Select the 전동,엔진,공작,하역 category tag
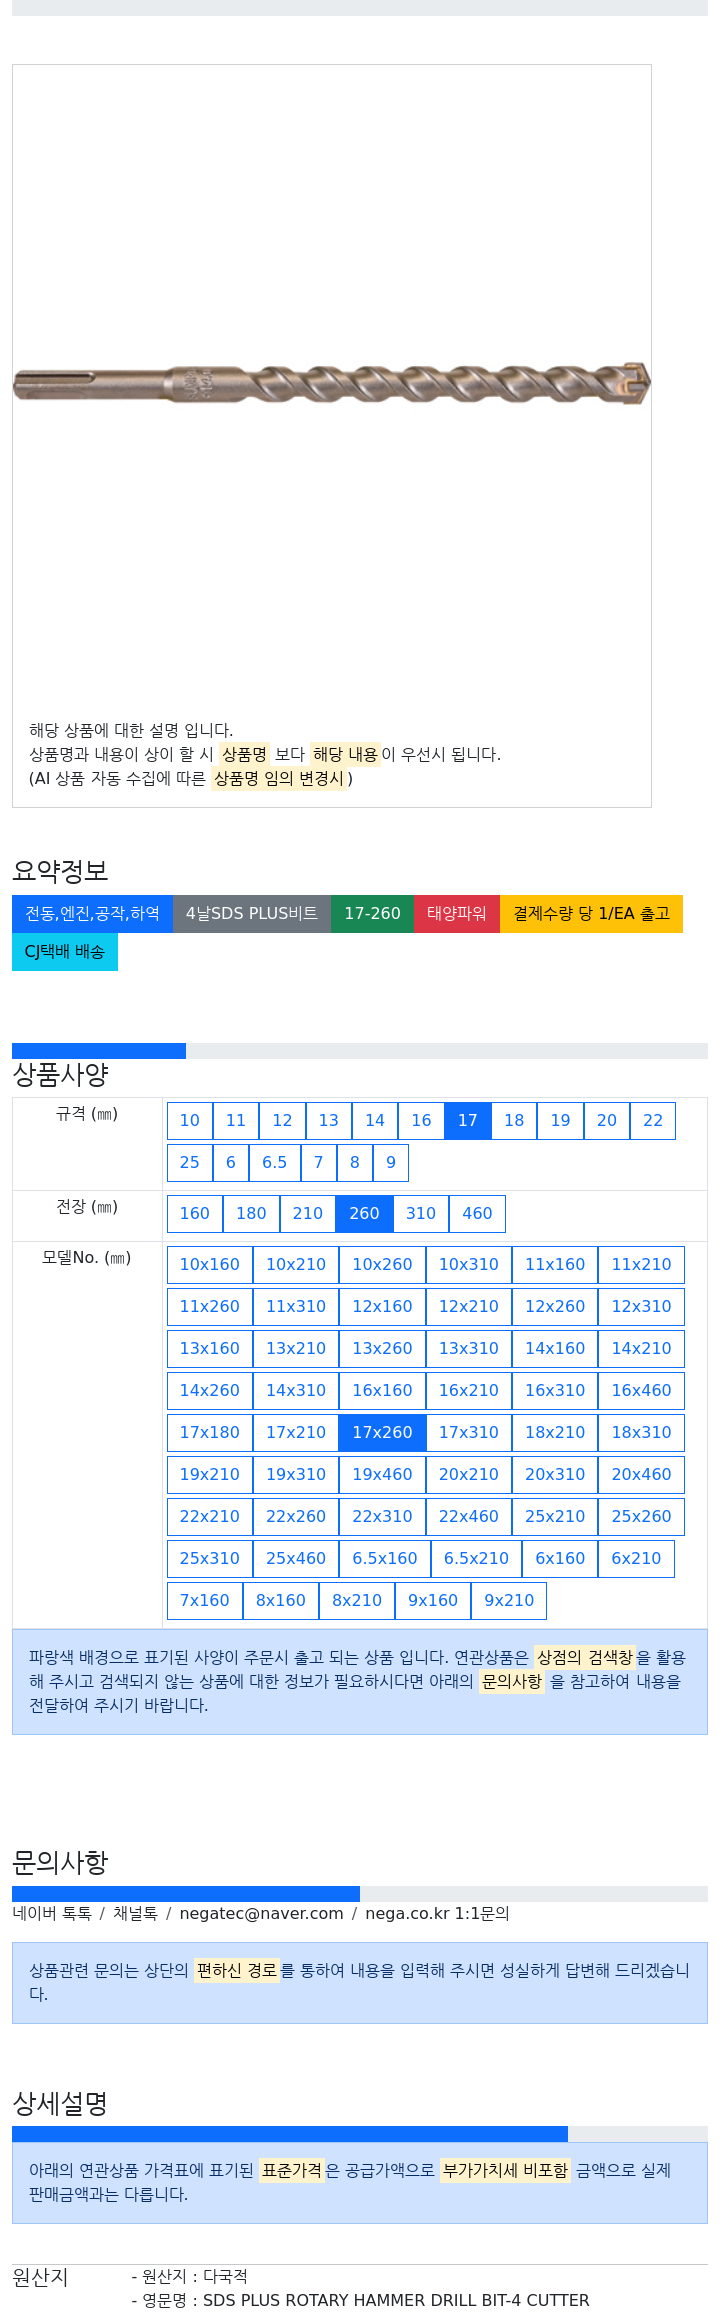720x2313 pixels. click(x=92, y=914)
